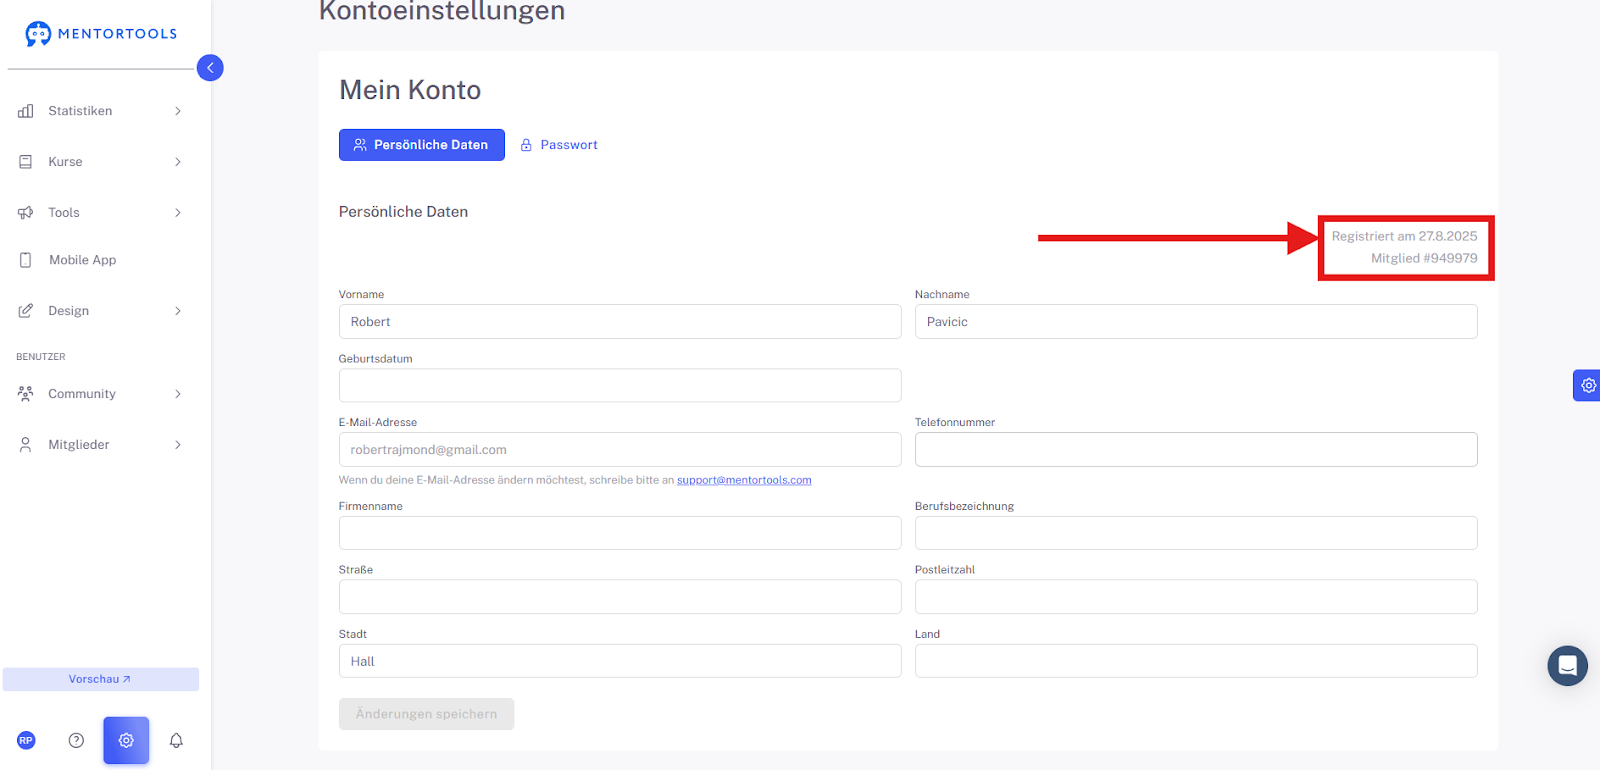Open settings via the bottom gear icon
This screenshot has width=1600, height=770.
pyautogui.click(x=126, y=741)
